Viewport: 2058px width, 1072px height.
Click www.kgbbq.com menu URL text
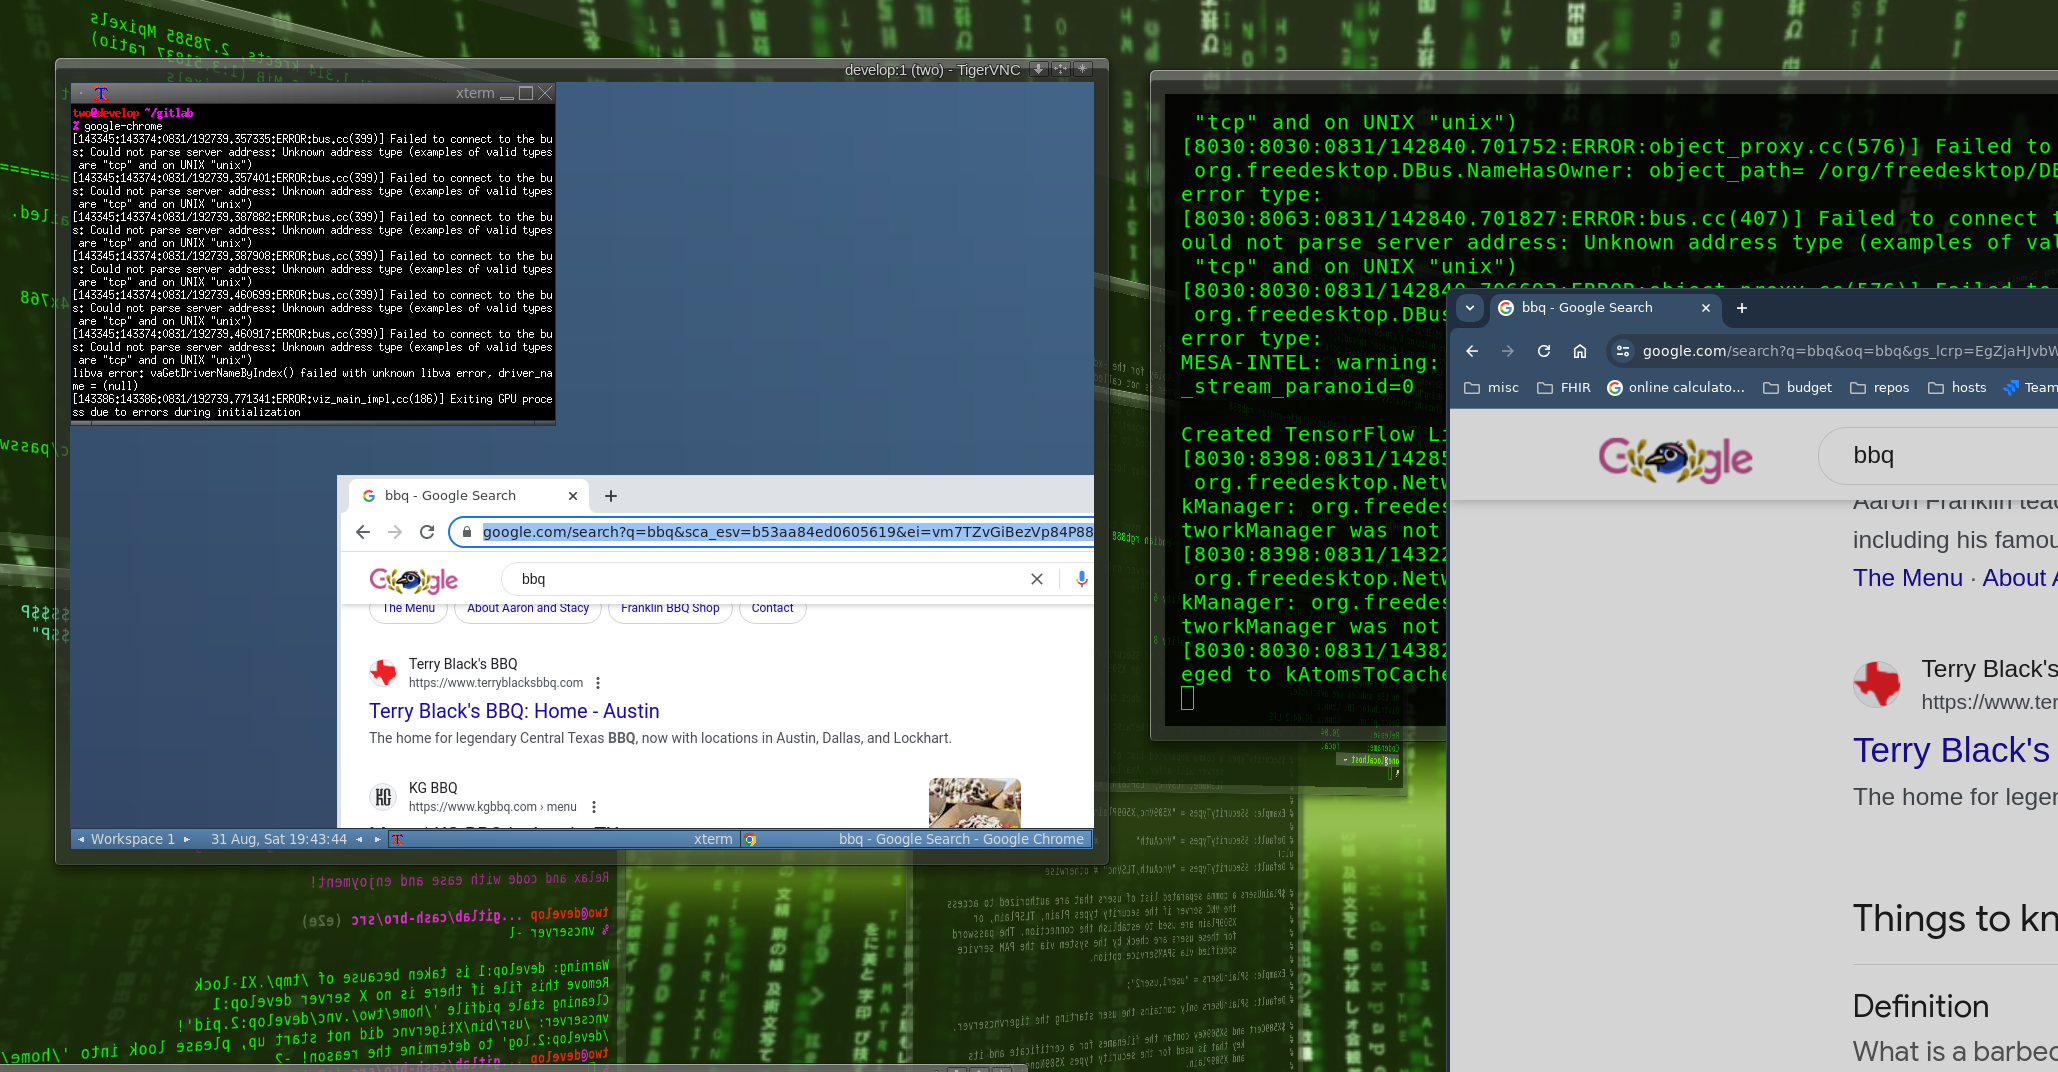[x=493, y=807]
